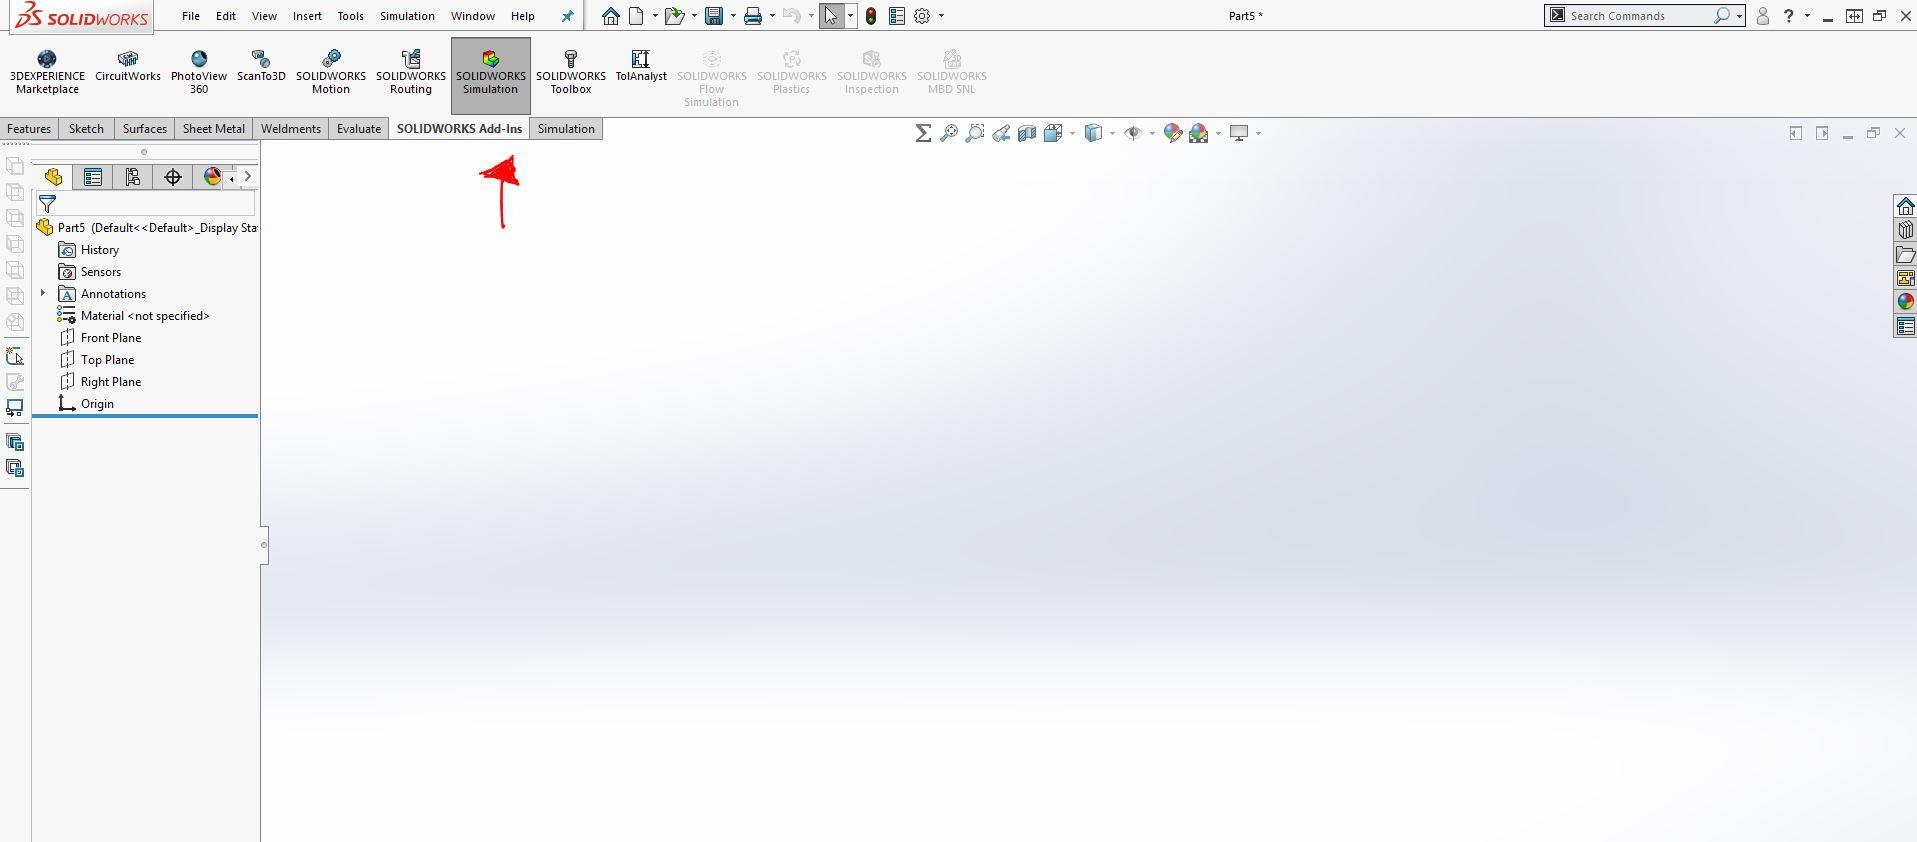Click the Rebuild traffic light icon

[871, 16]
